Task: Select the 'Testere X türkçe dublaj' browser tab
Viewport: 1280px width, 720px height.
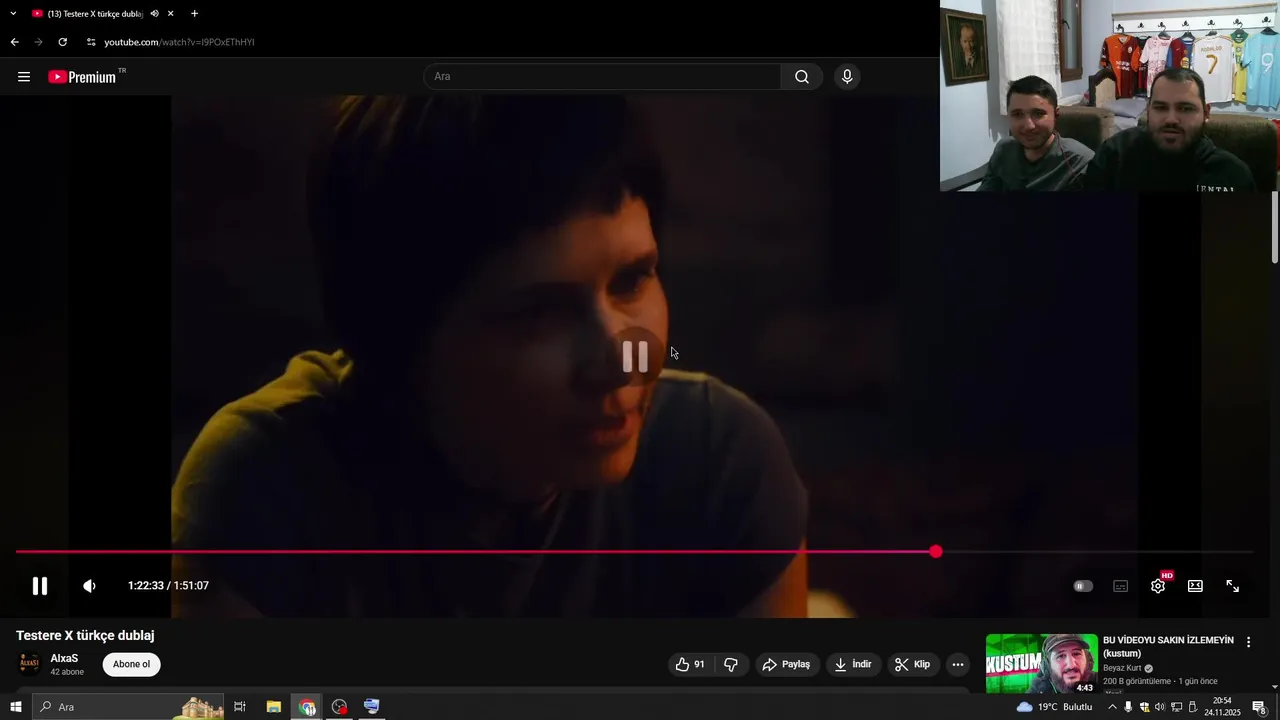Action: (95, 14)
